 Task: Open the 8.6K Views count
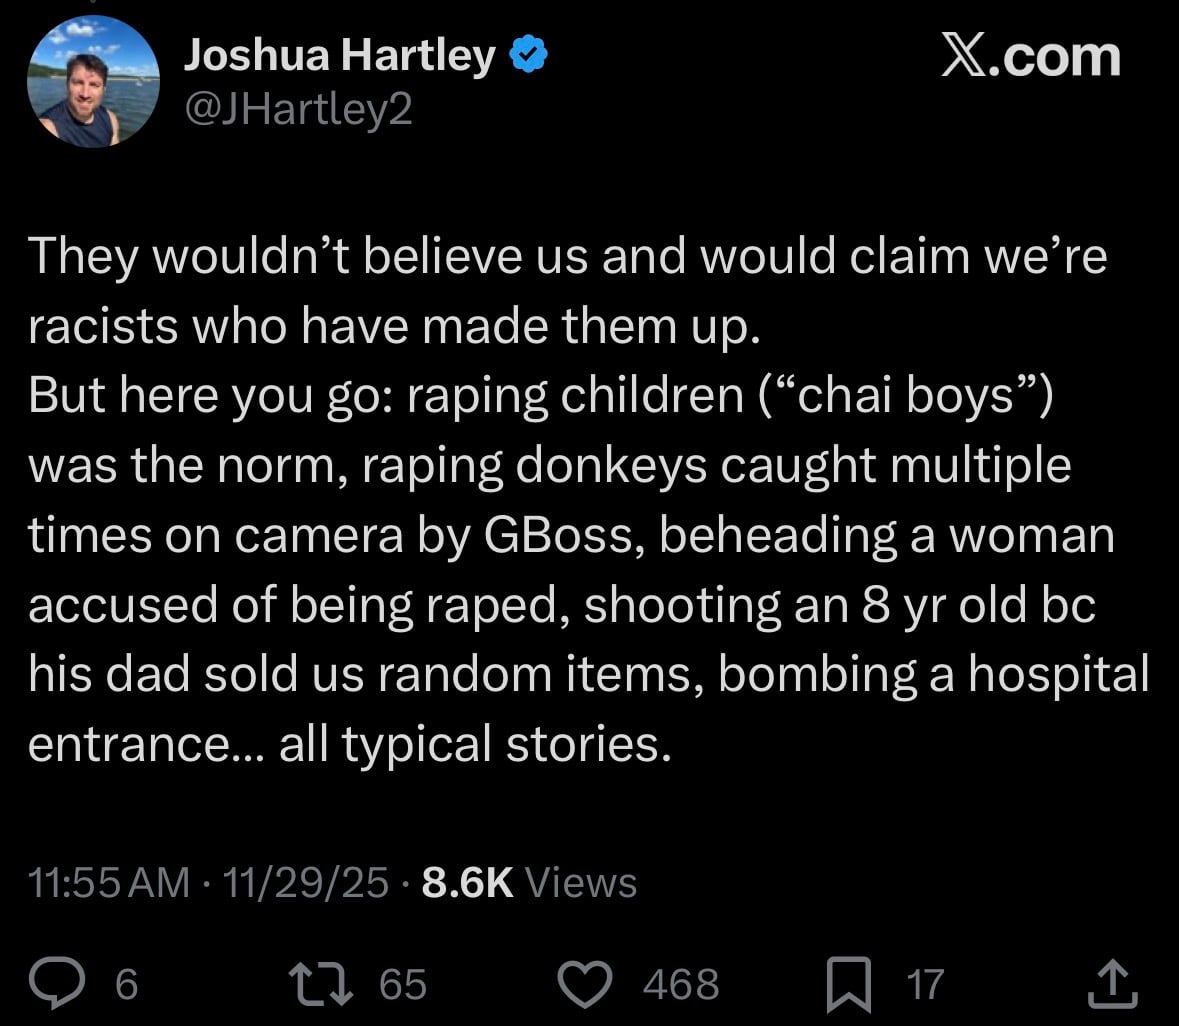(x=529, y=882)
